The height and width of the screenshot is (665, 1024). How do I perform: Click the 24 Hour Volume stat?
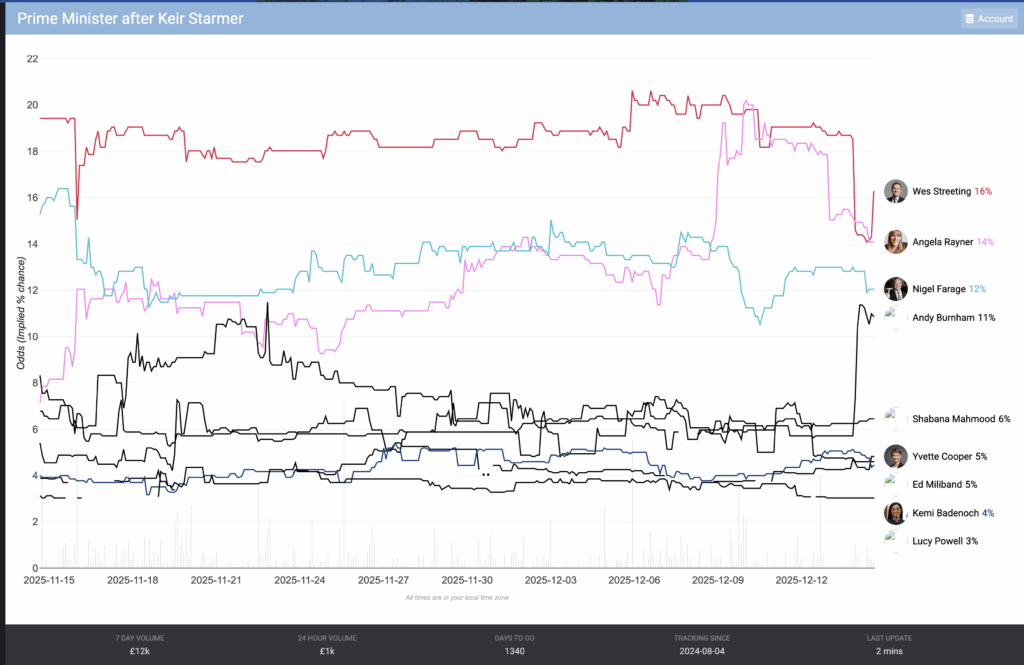[329, 644]
